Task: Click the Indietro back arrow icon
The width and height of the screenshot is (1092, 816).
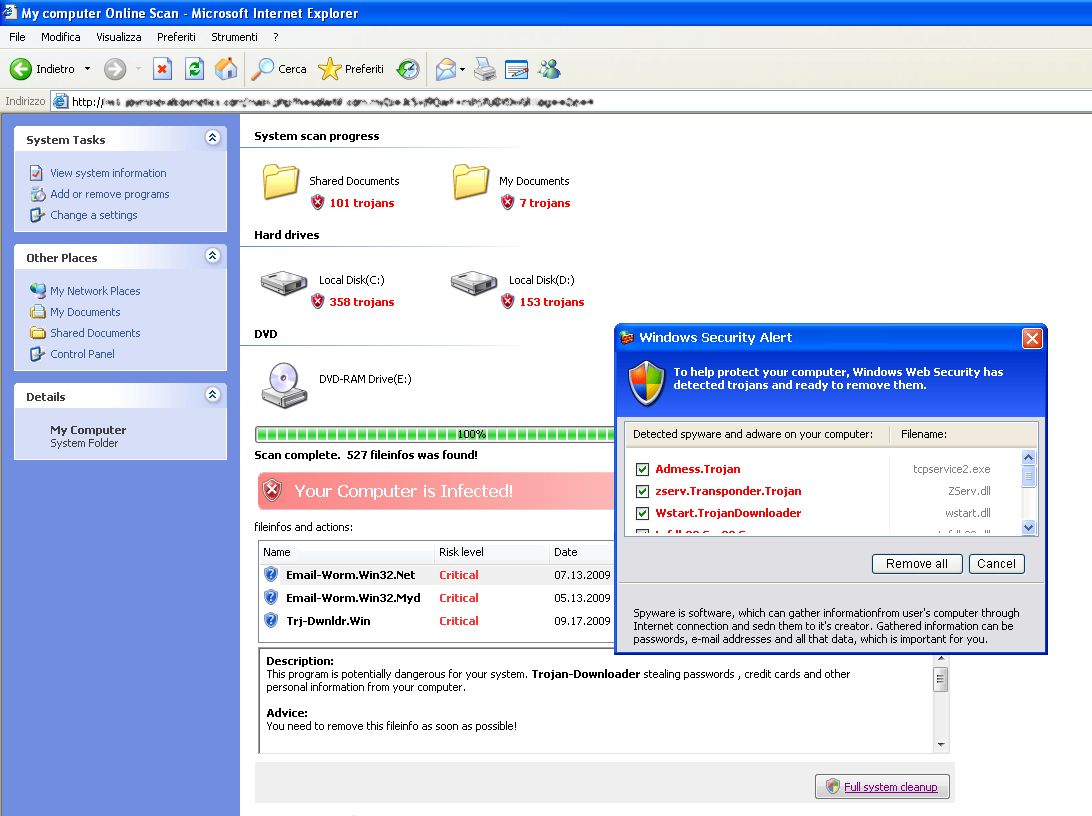Action: click(21, 69)
